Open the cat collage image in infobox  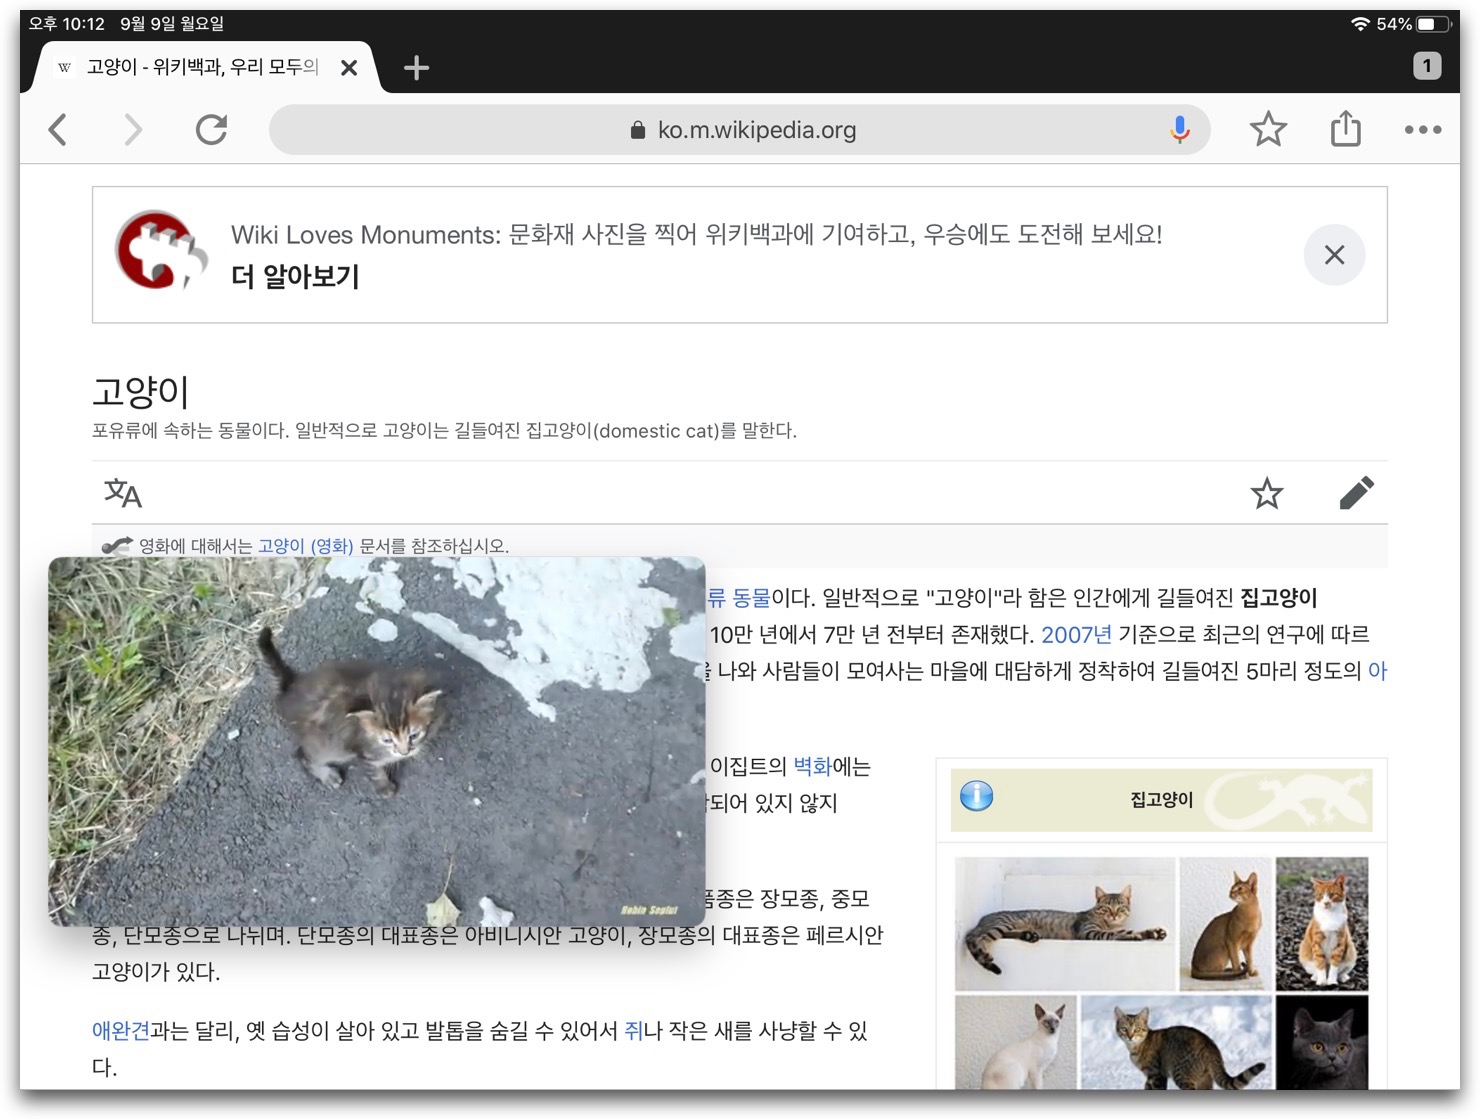click(x=1161, y=973)
